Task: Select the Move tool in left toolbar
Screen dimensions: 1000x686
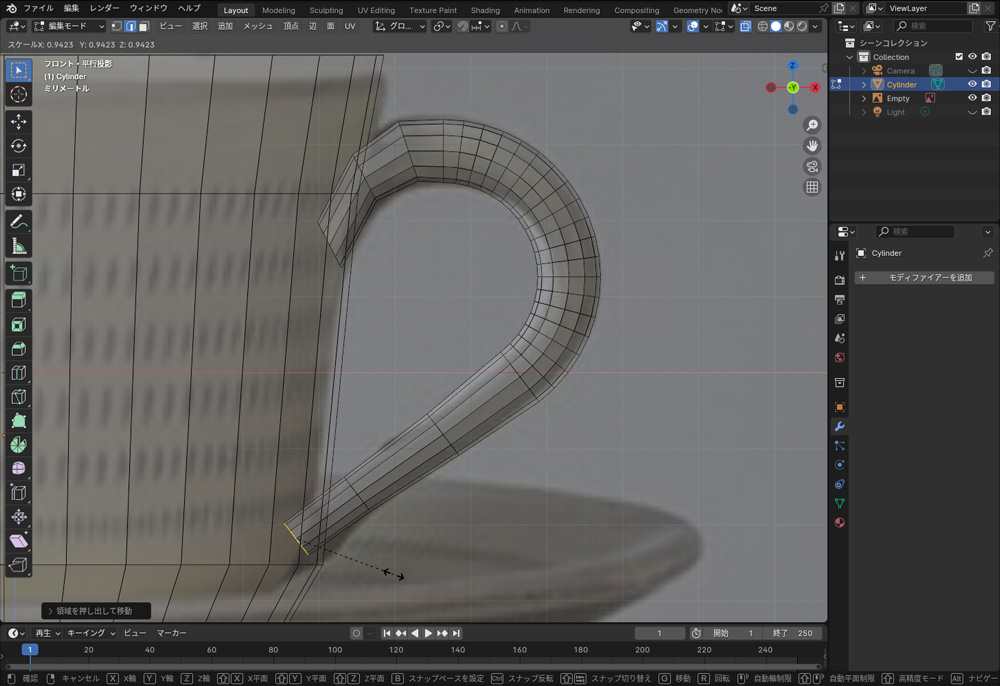Action: tap(18, 121)
